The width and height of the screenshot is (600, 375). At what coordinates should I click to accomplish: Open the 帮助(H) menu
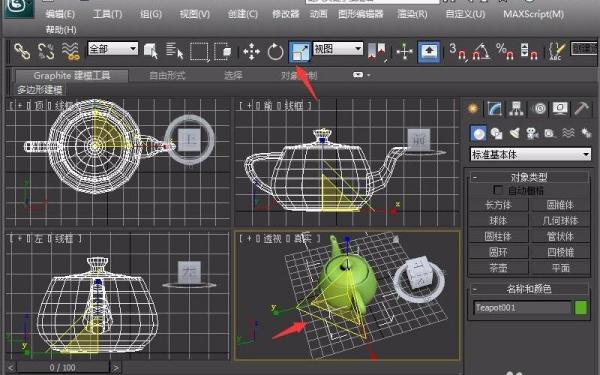pos(61,30)
